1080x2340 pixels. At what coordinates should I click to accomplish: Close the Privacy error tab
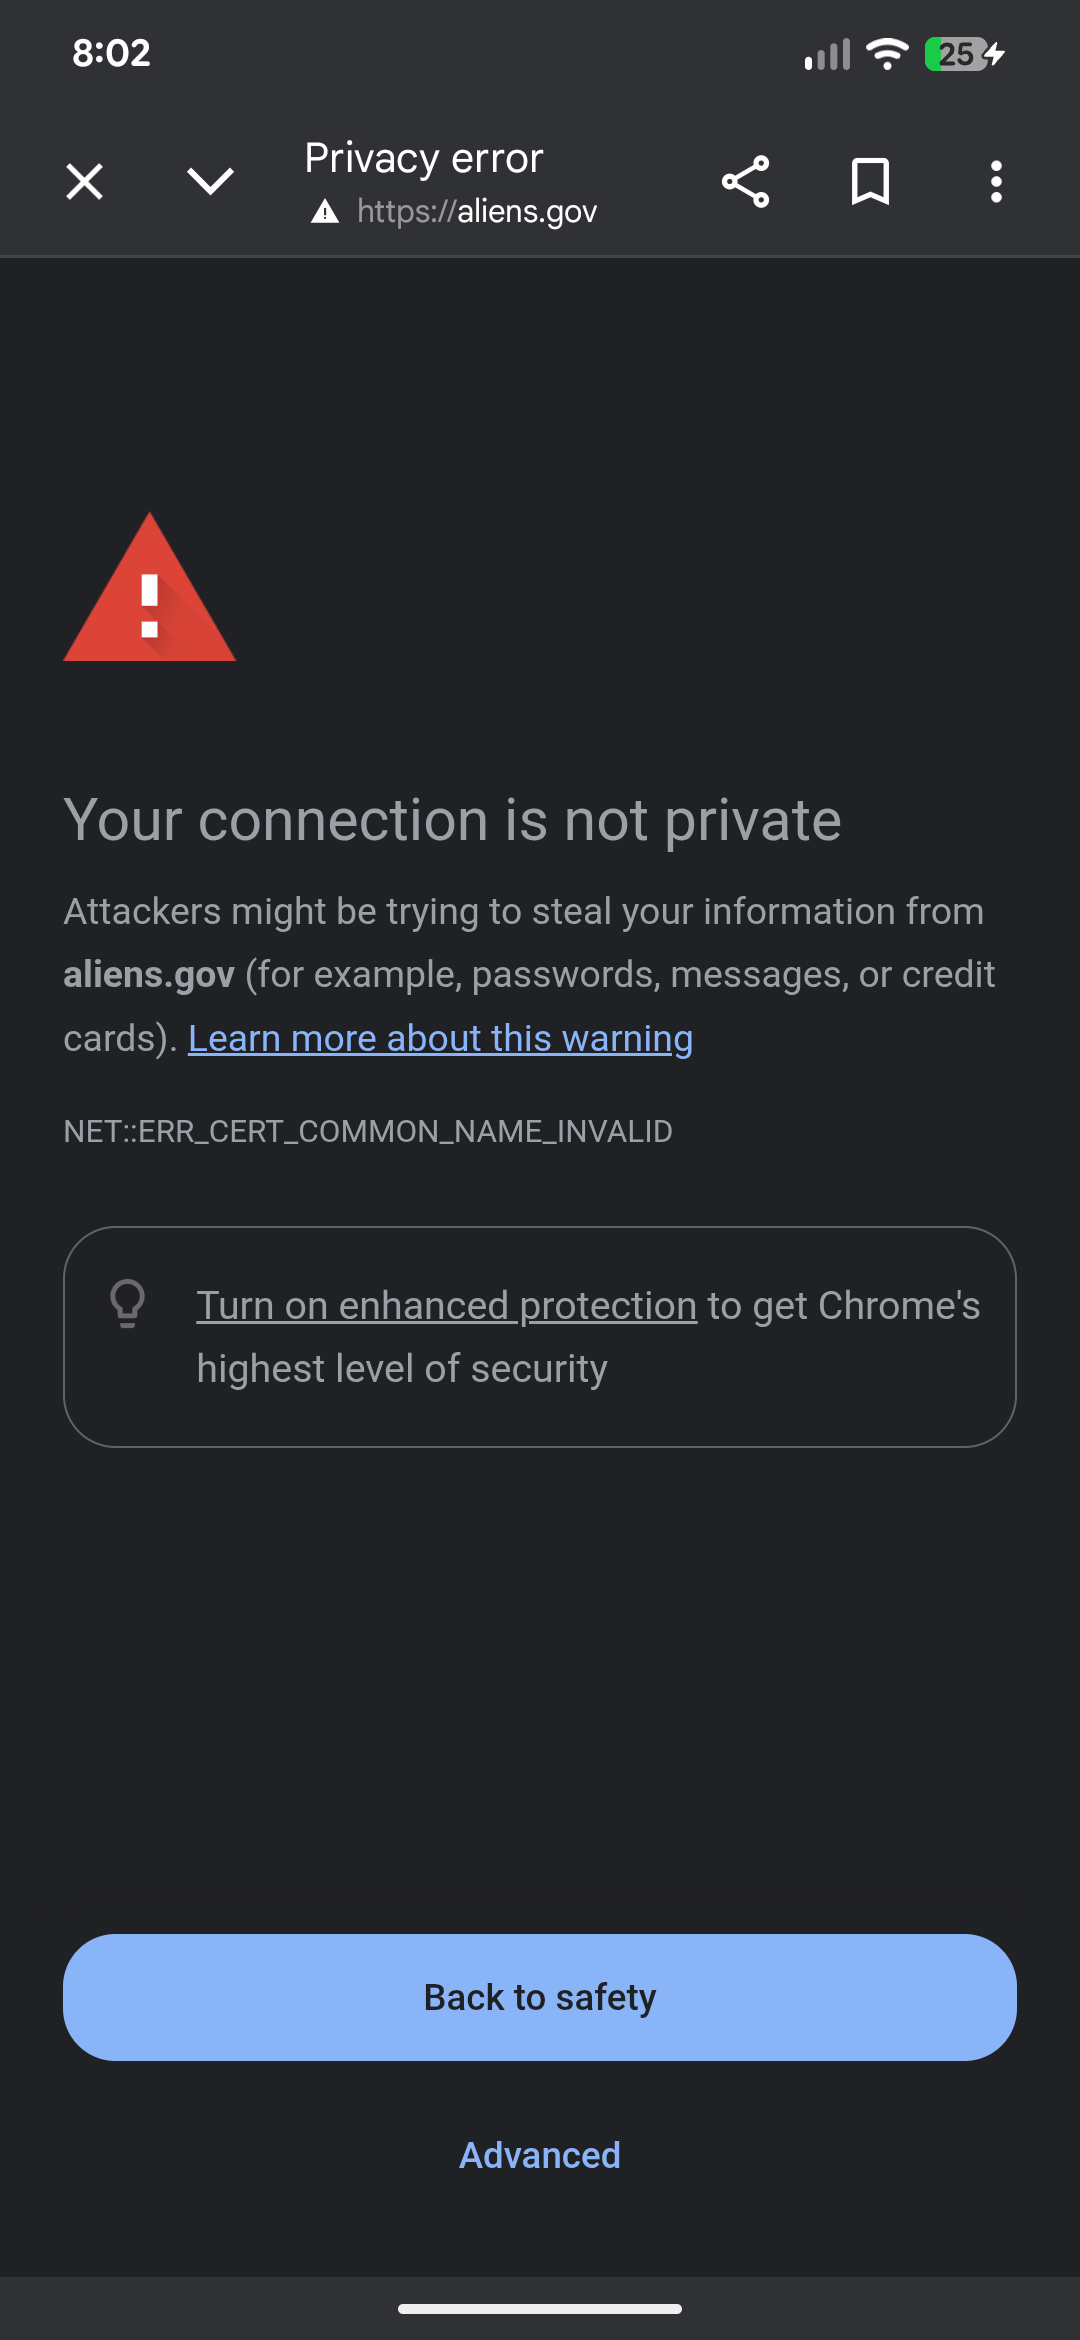click(84, 182)
